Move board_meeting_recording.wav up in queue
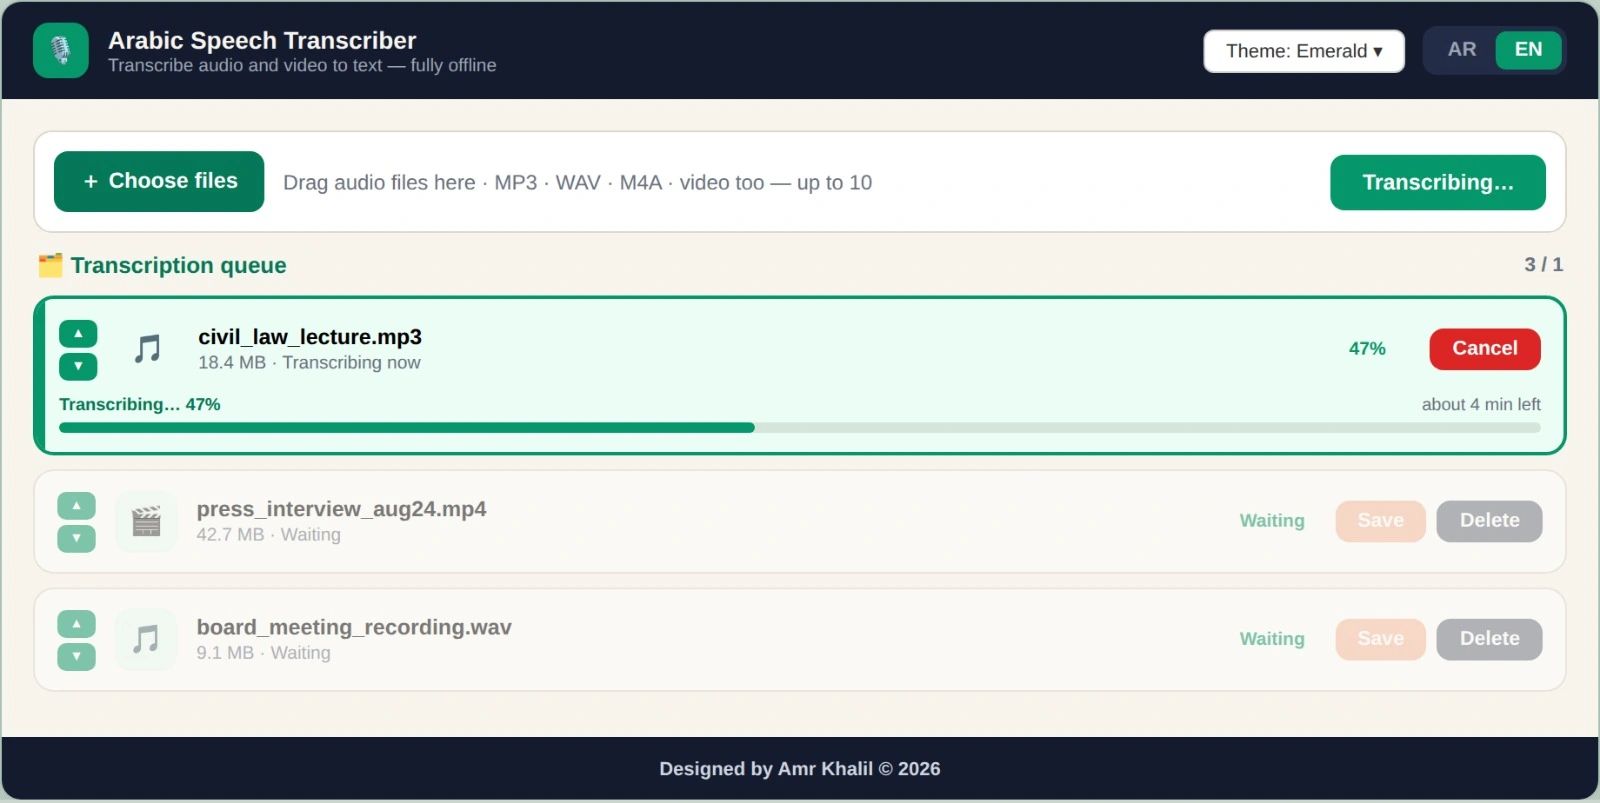Image resolution: width=1600 pixels, height=803 pixels. pos(77,623)
